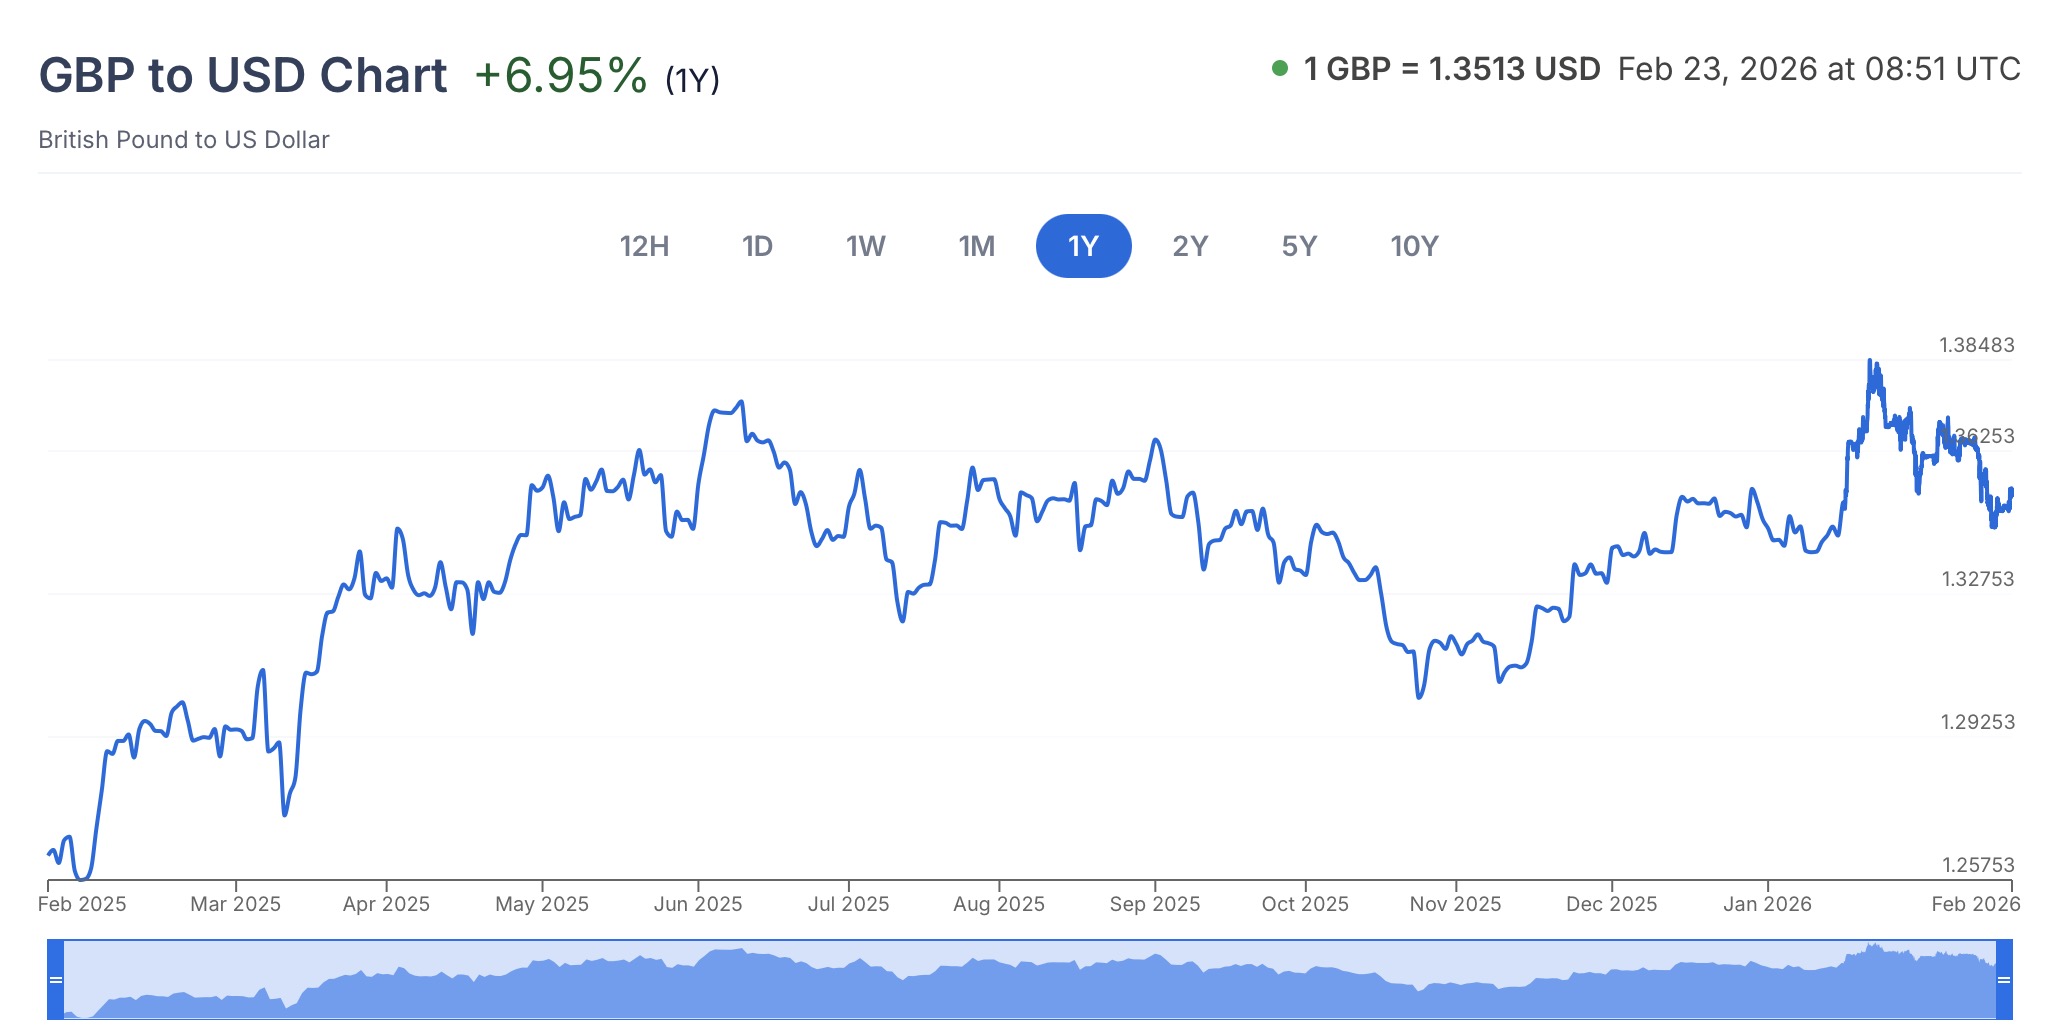
Task: Click the Nov 2025 axis label
Action: pyautogui.click(x=1455, y=904)
